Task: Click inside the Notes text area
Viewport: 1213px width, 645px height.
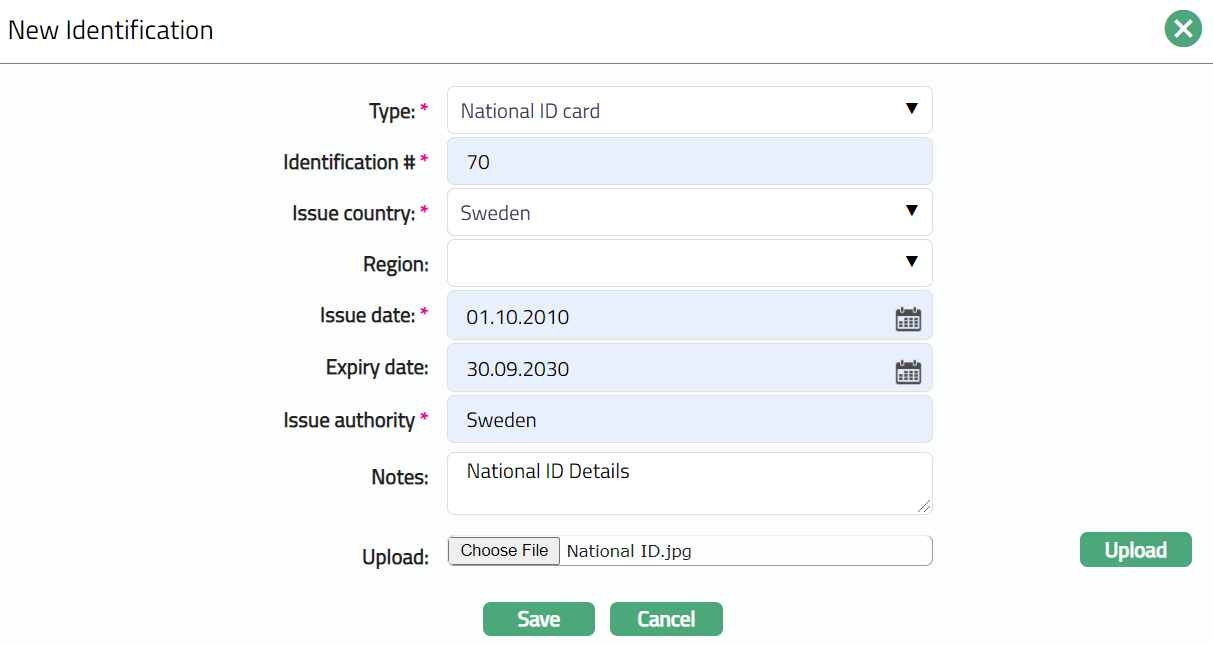Action: 689,484
